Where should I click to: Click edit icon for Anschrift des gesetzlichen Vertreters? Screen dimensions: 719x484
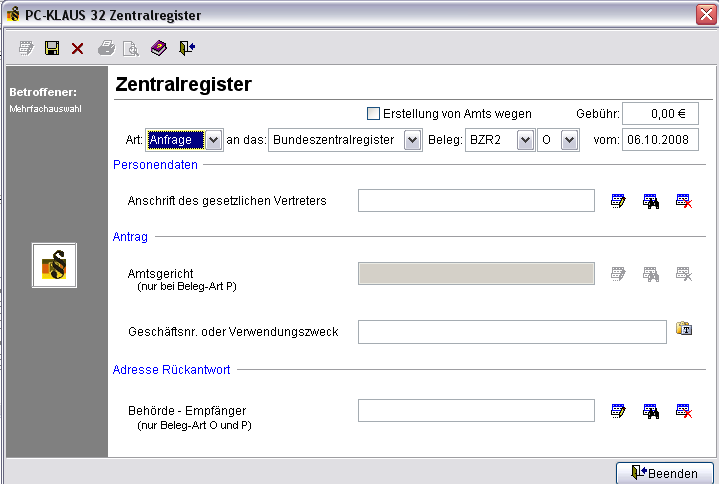pyautogui.click(x=619, y=201)
